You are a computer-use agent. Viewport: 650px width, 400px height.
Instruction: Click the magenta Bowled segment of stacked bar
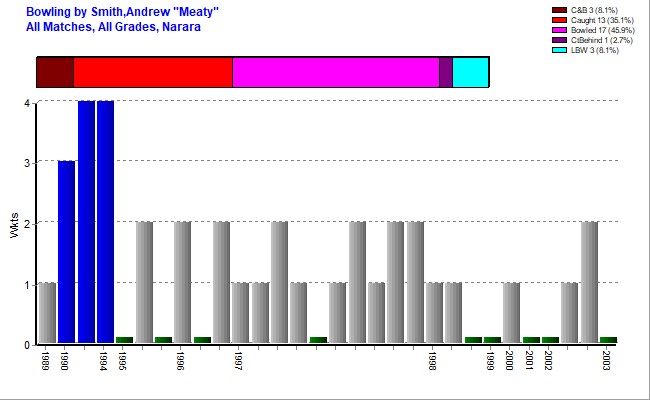(x=336, y=72)
